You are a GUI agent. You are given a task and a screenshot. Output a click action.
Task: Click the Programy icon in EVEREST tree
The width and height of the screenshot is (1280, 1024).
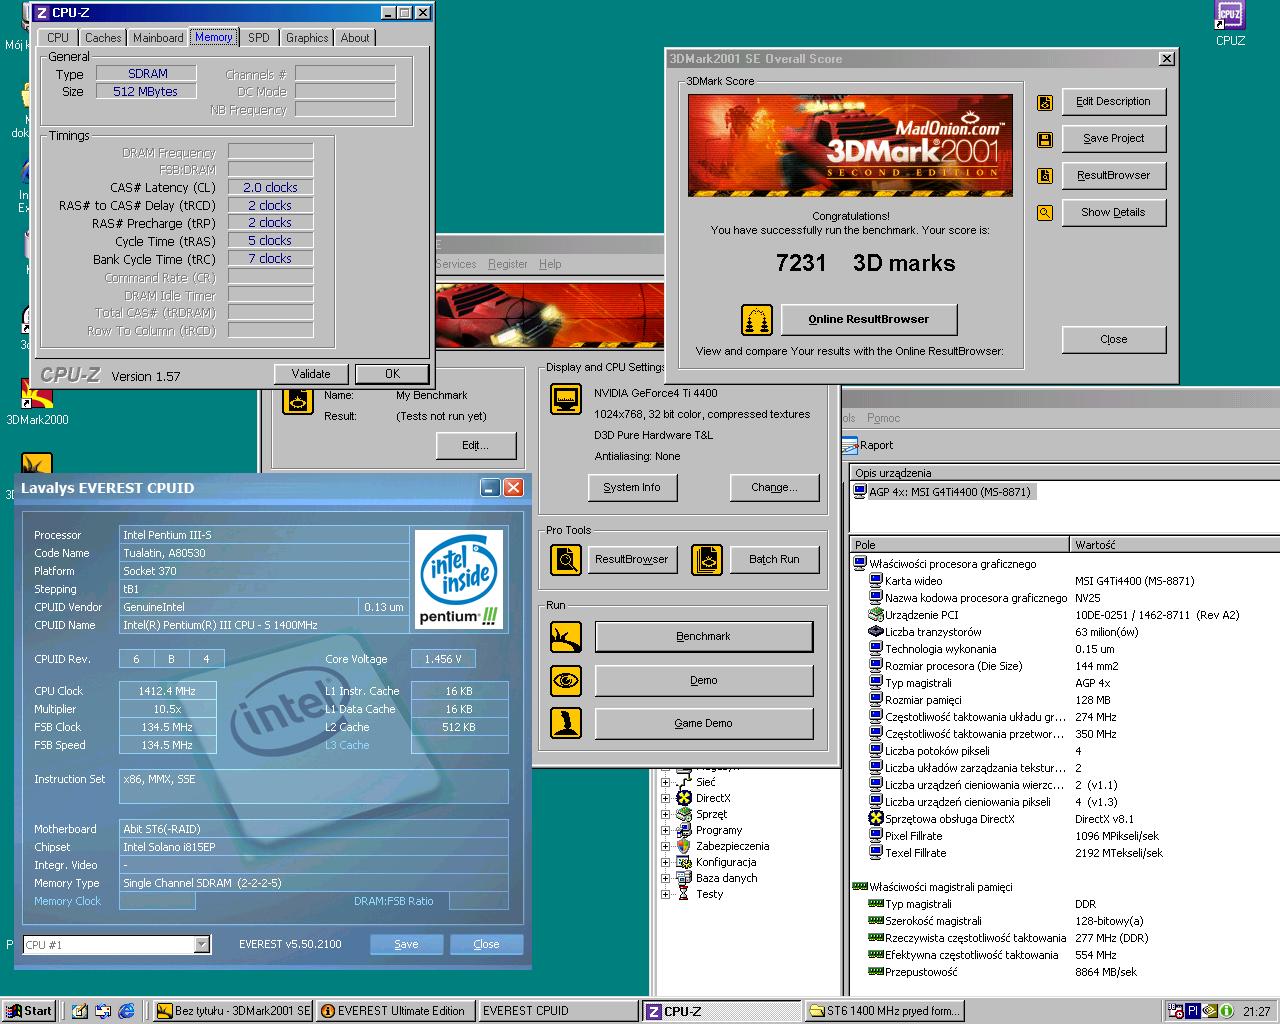click(x=684, y=830)
